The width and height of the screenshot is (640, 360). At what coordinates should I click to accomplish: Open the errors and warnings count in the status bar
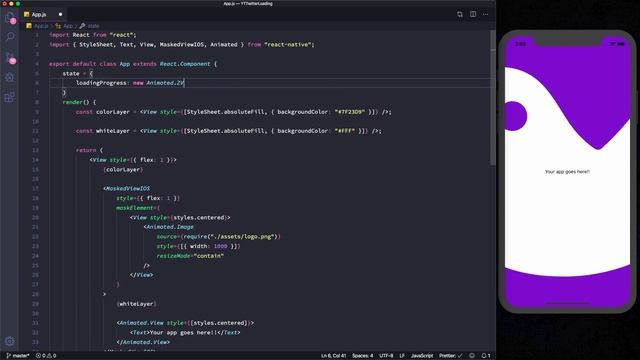click(46, 356)
